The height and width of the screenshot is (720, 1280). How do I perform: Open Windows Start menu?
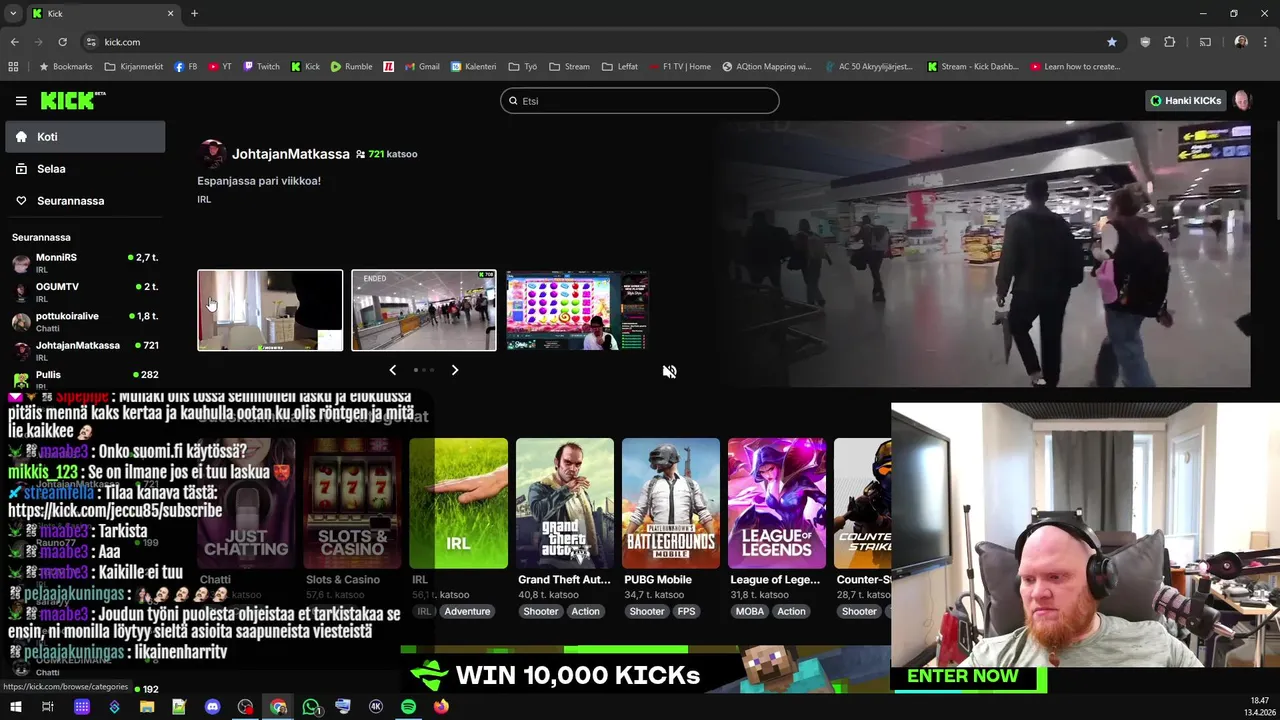click(15, 707)
